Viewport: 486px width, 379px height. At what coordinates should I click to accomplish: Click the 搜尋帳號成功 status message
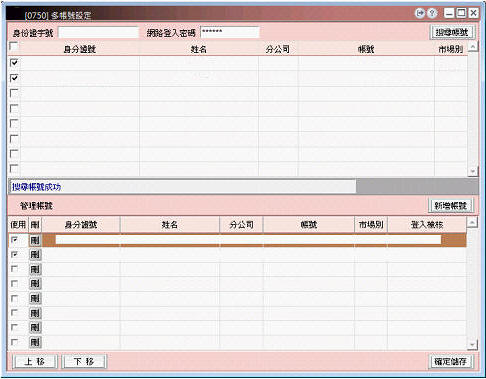tap(37, 187)
